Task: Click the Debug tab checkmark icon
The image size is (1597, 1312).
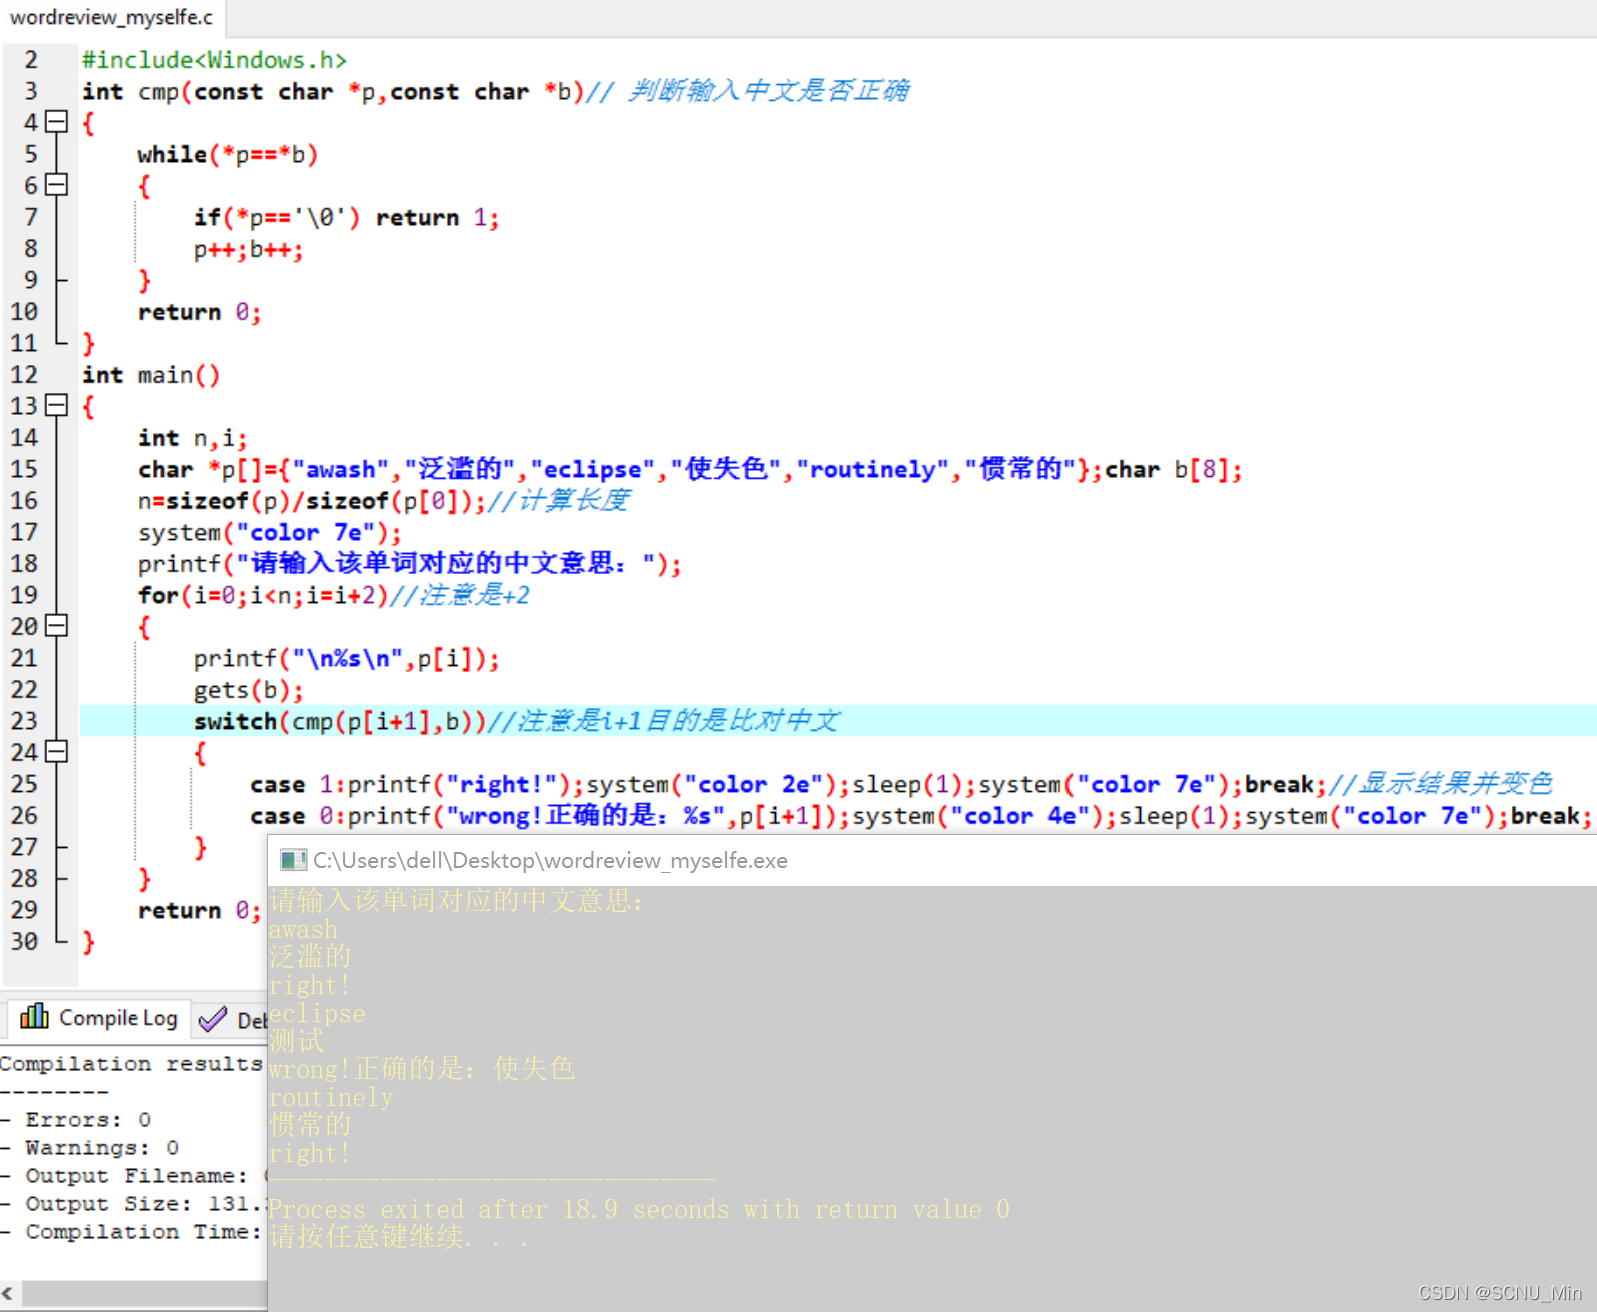Action: (212, 1020)
